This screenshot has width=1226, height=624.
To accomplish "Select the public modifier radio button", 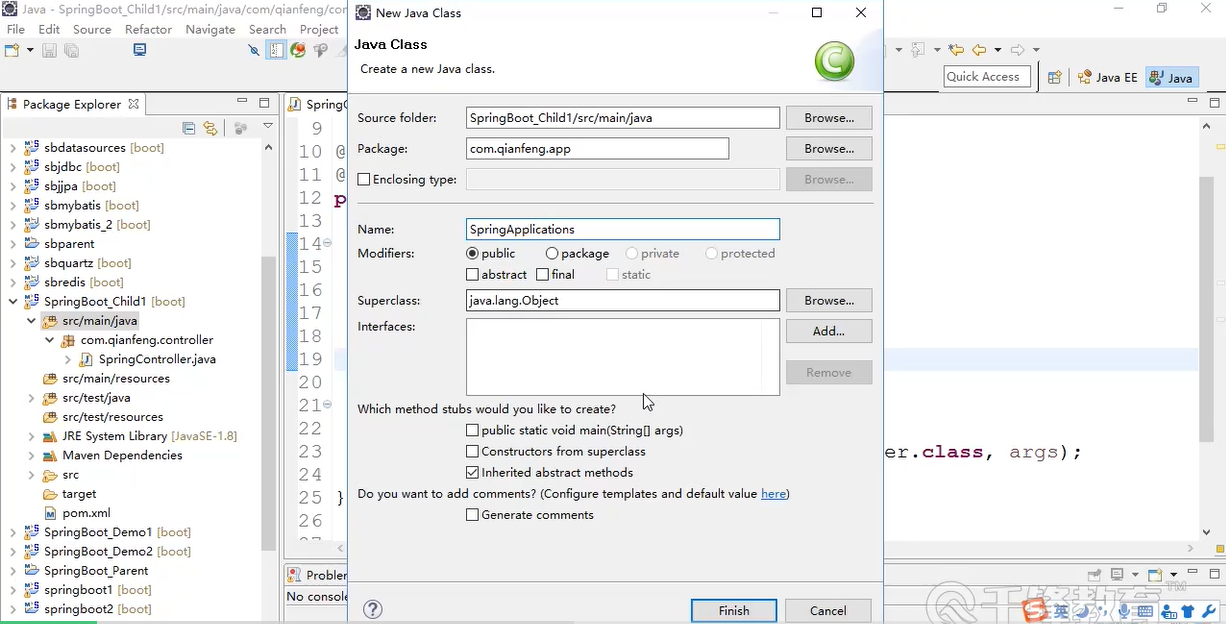I will coord(472,254).
